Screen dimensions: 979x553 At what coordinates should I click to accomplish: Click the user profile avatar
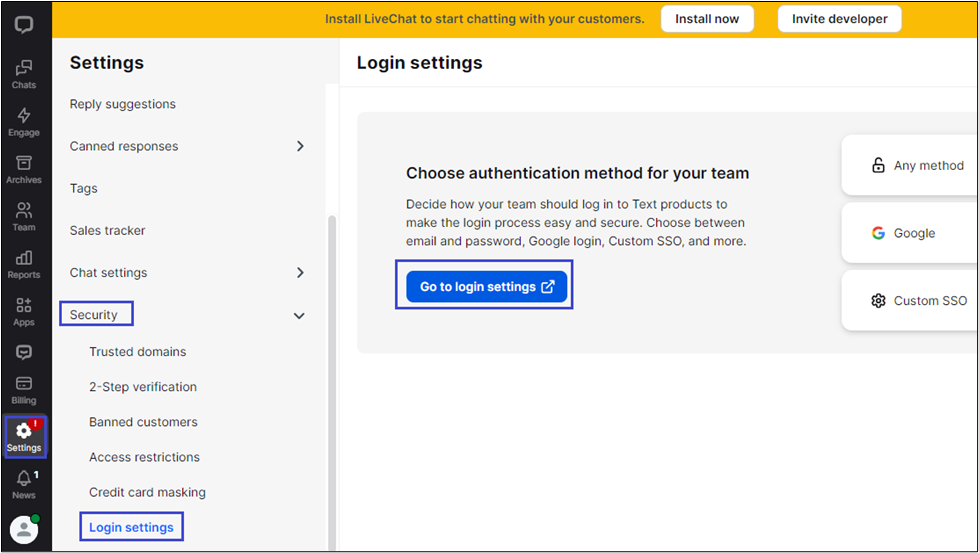[x=24, y=529]
